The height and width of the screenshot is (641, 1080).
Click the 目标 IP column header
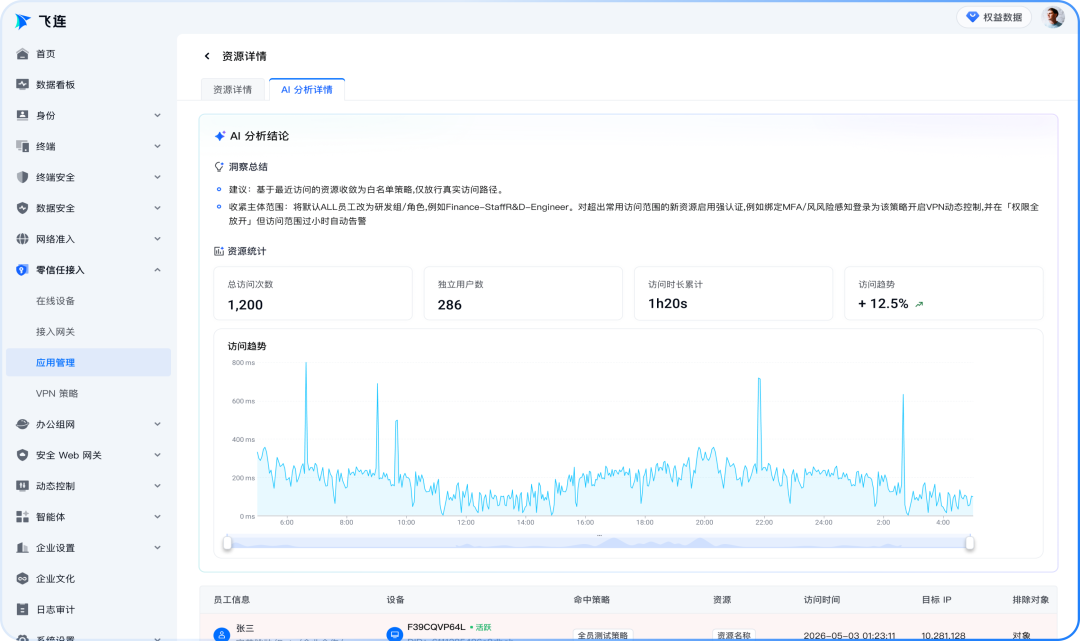pyautogui.click(x=937, y=600)
